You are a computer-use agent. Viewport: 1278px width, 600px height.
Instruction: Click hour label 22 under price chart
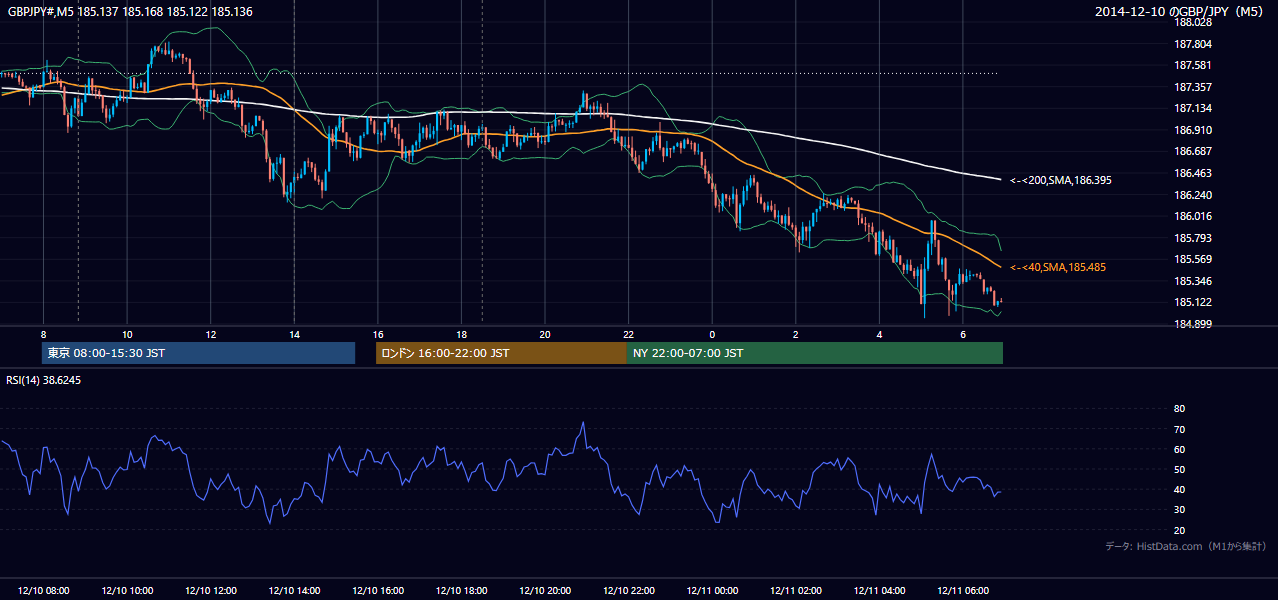click(x=628, y=334)
